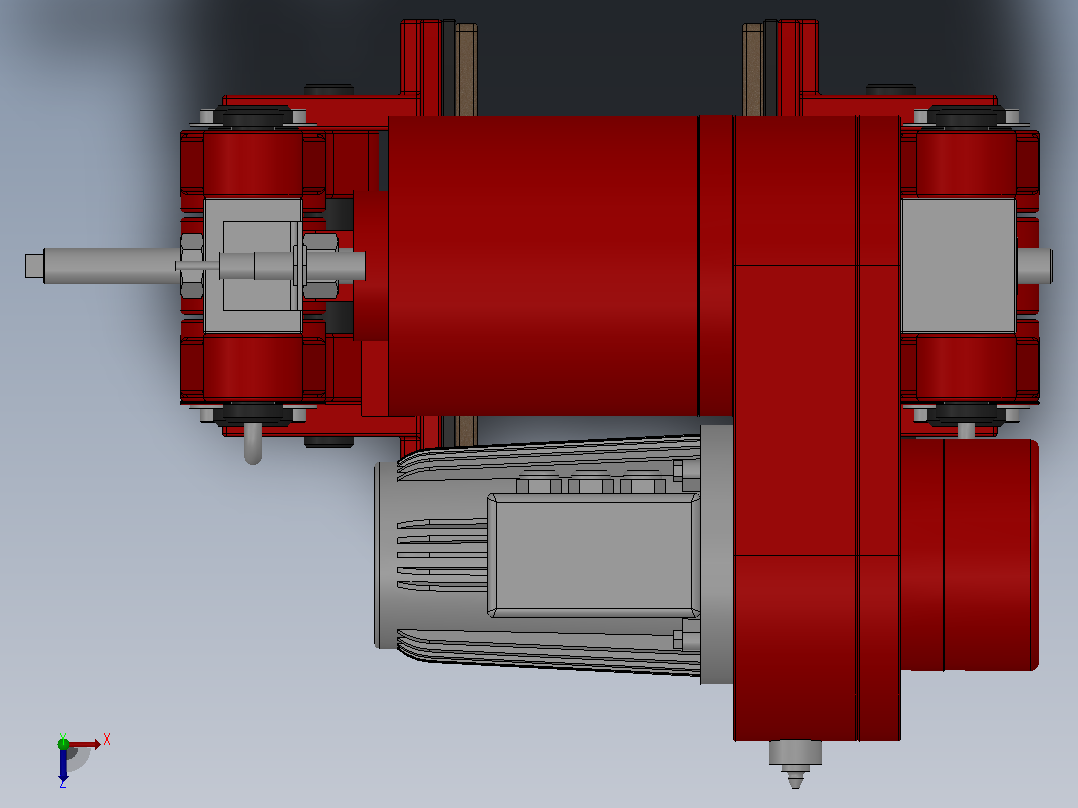
Task: Select the gray square block on the right side
Action: (x=958, y=265)
